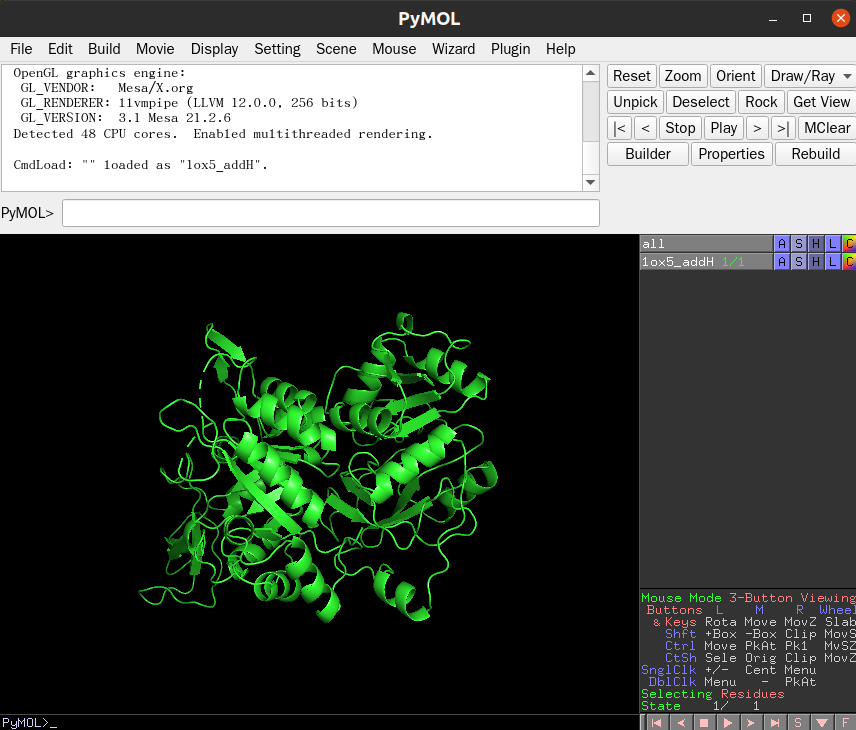Open Hide menu for 1ox5_addH

point(816,262)
